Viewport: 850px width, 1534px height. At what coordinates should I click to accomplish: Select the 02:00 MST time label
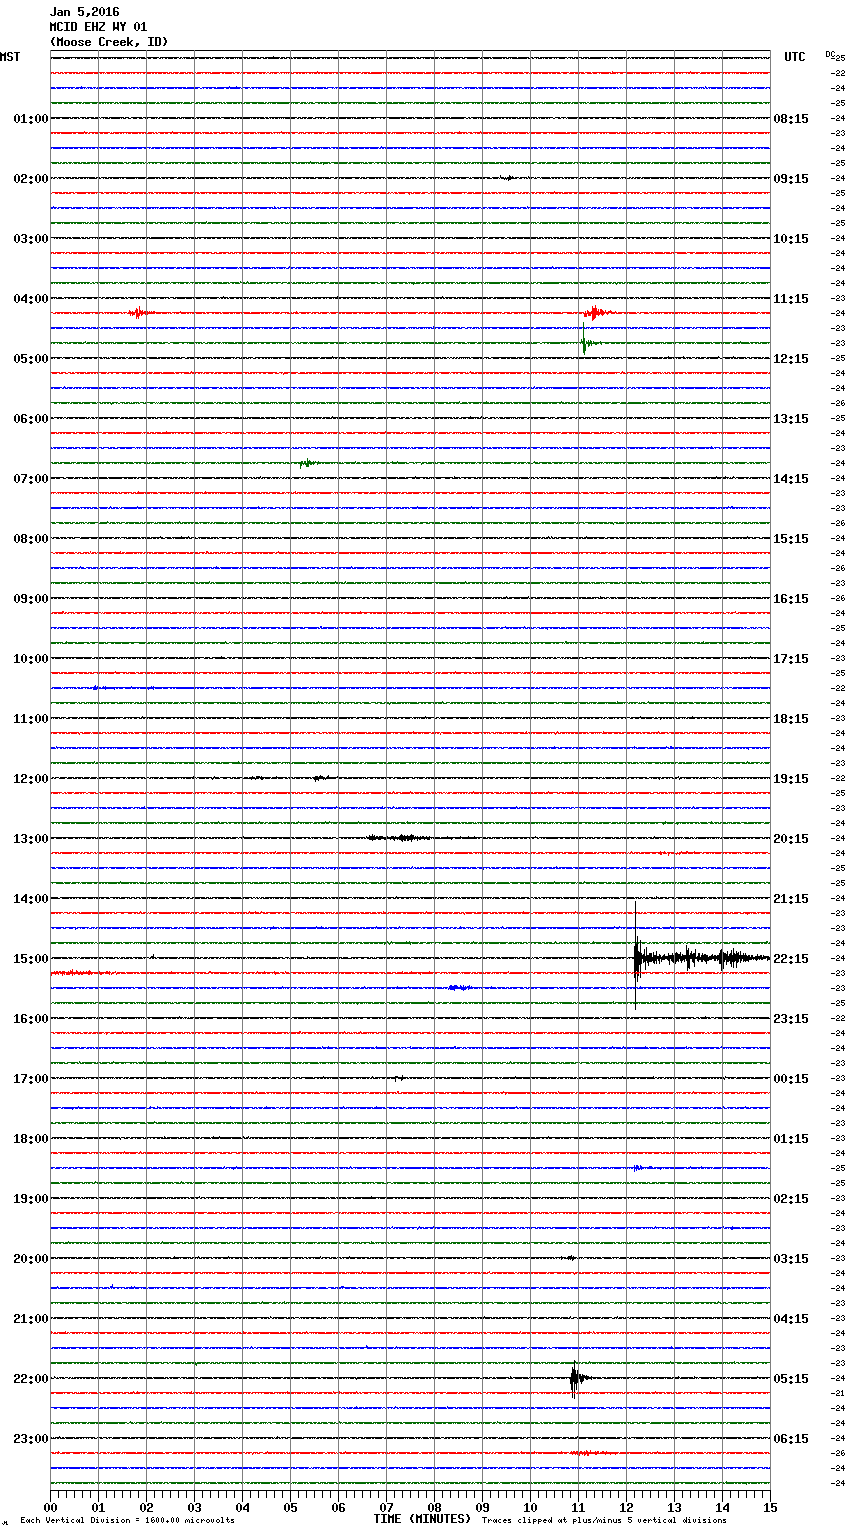tap(31, 179)
